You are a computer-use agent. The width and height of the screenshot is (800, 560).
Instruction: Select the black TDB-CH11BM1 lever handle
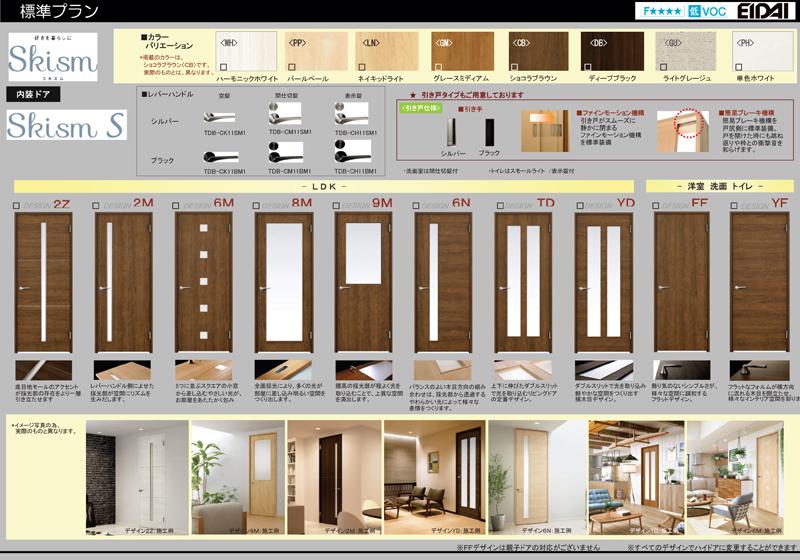(353, 153)
